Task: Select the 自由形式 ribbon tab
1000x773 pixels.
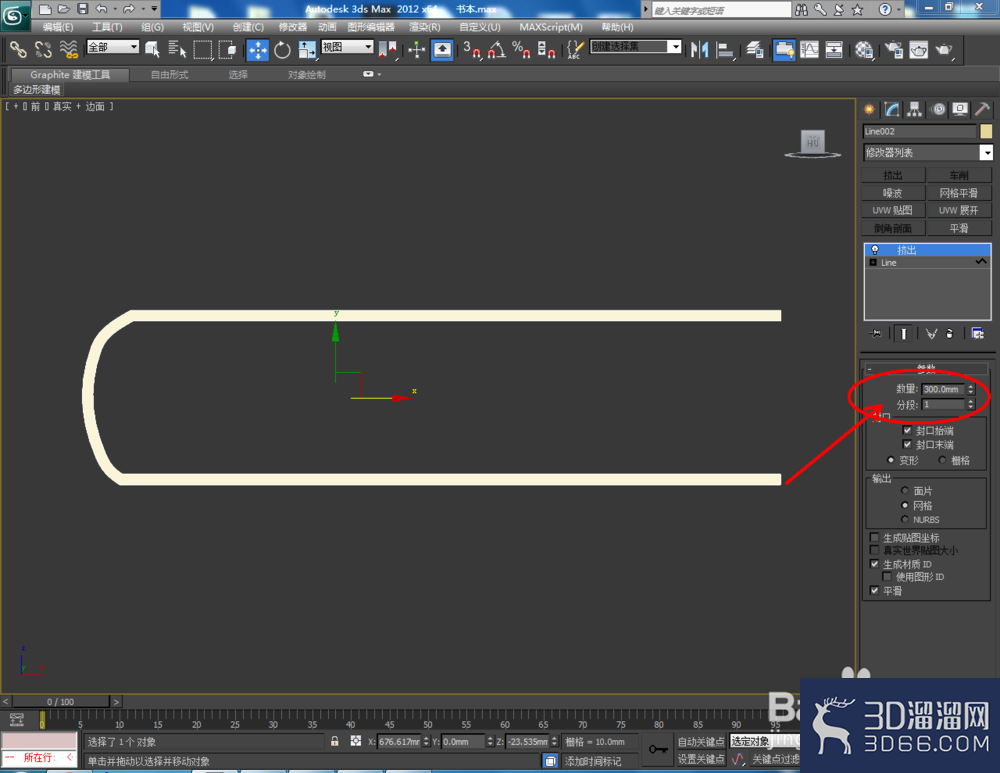Action: pyautogui.click(x=170, y=75)
